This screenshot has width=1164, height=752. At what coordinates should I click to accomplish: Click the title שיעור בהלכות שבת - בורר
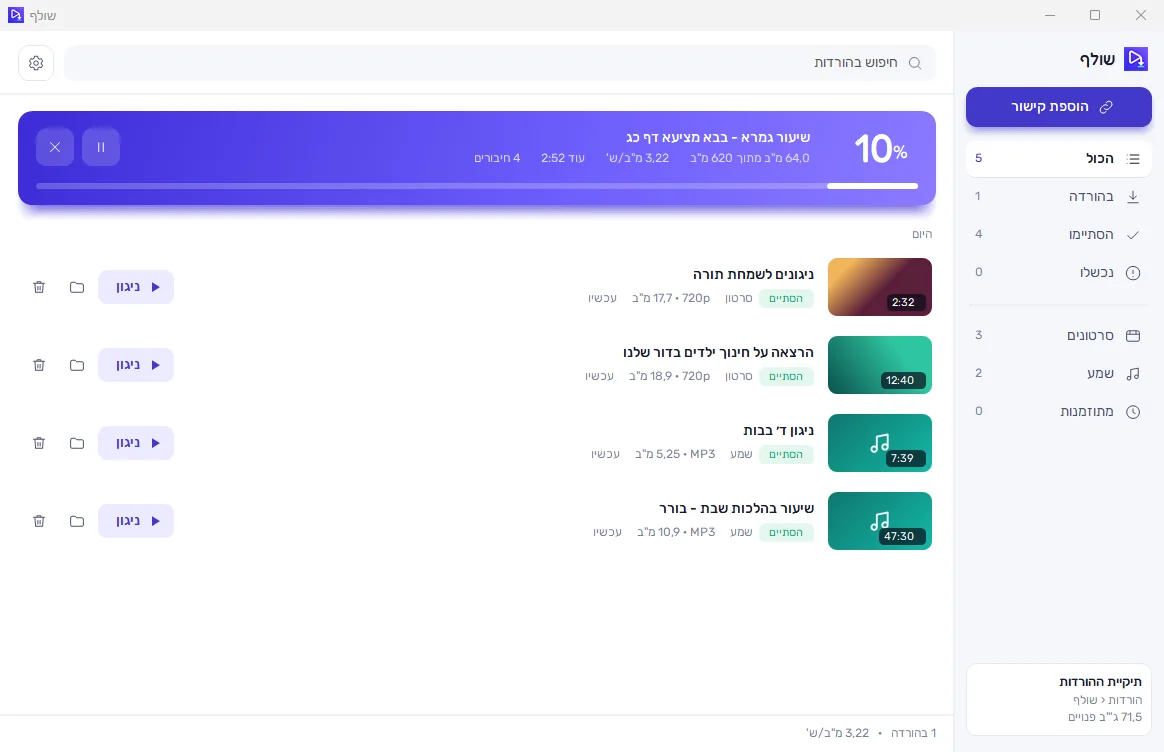736,509
